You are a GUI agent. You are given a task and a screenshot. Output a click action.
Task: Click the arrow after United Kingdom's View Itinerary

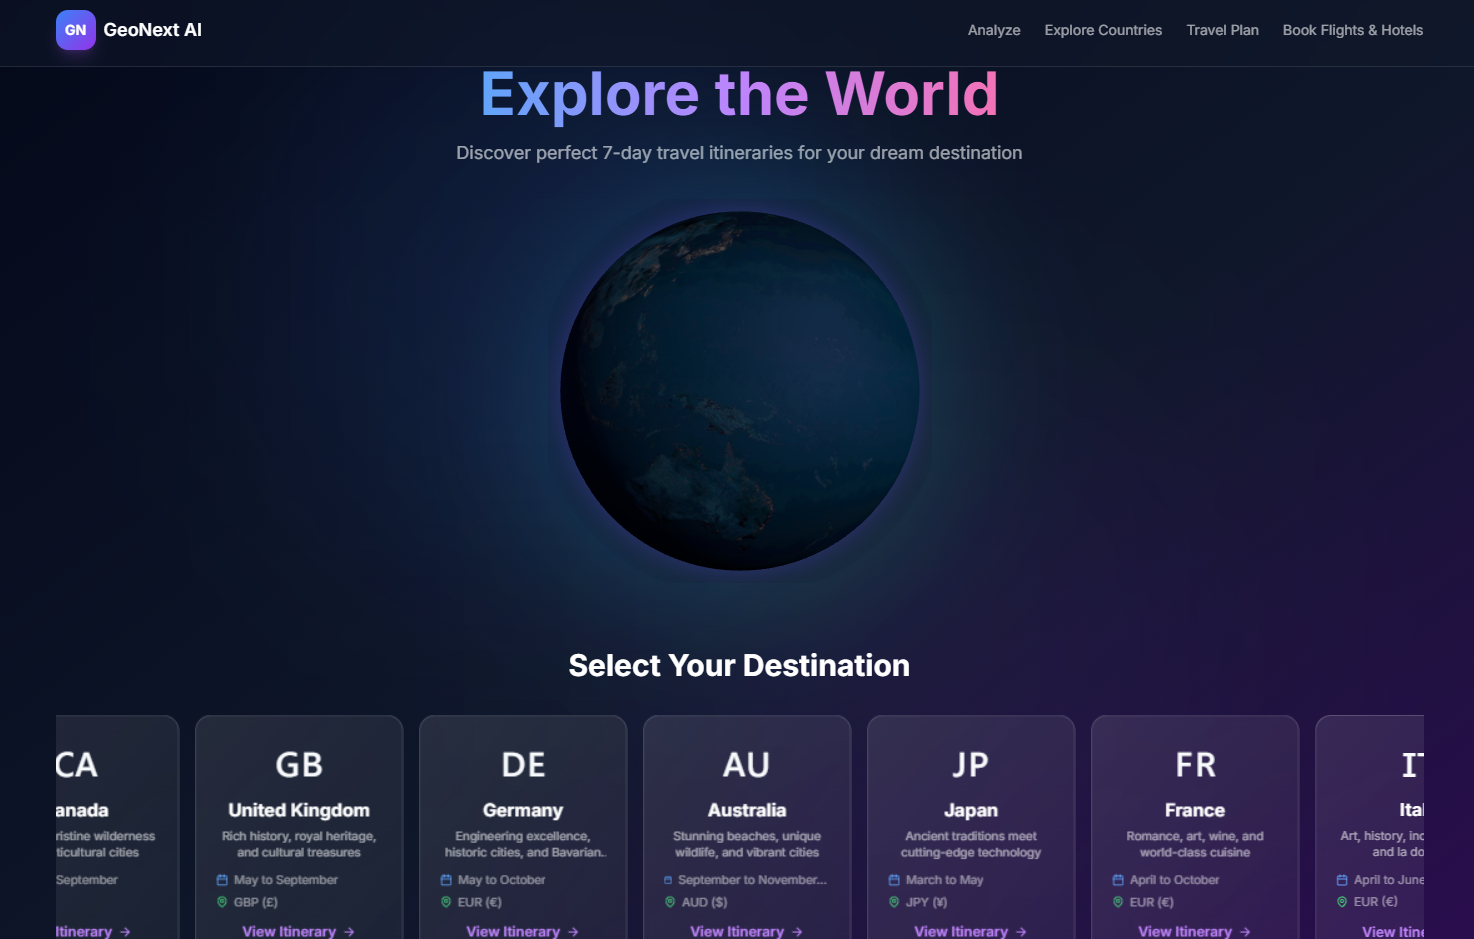349,931
